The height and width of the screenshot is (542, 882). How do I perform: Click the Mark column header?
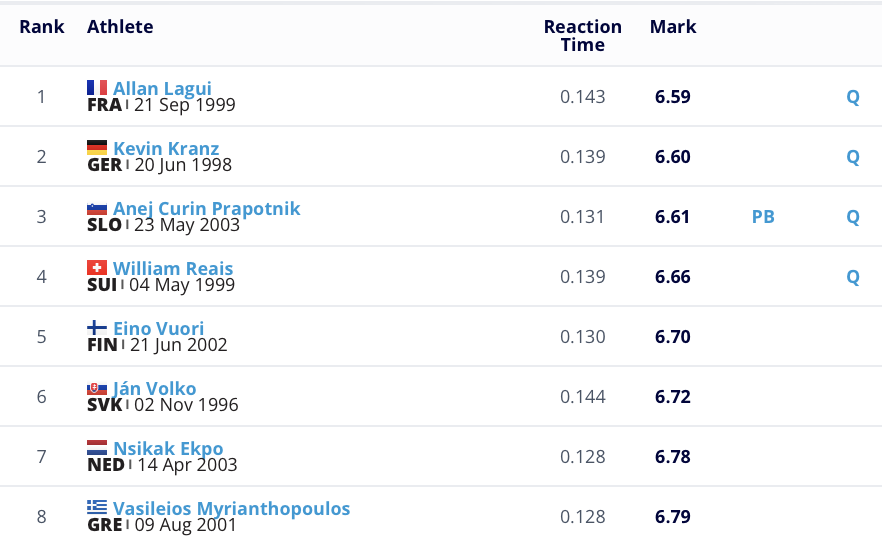click(x=673, y=27)
